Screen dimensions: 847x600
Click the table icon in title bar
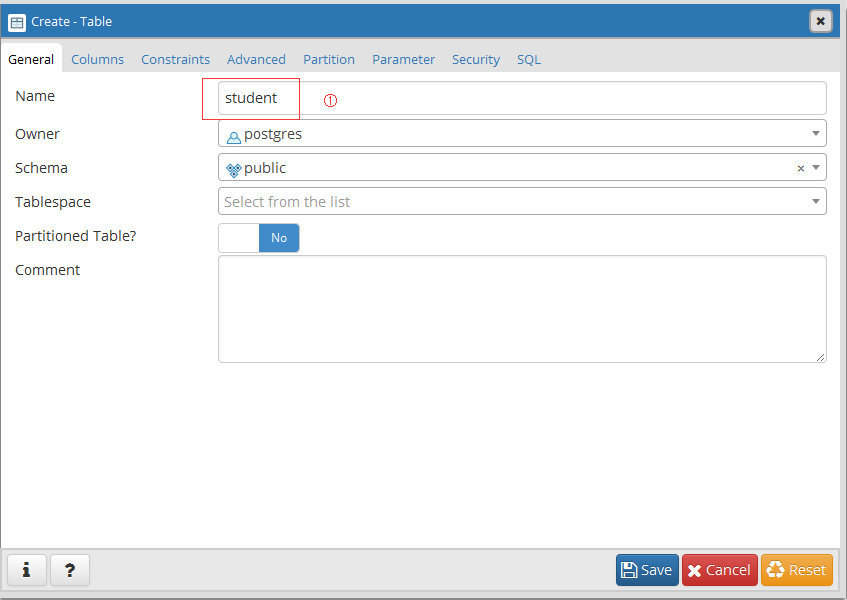point(17,22)
